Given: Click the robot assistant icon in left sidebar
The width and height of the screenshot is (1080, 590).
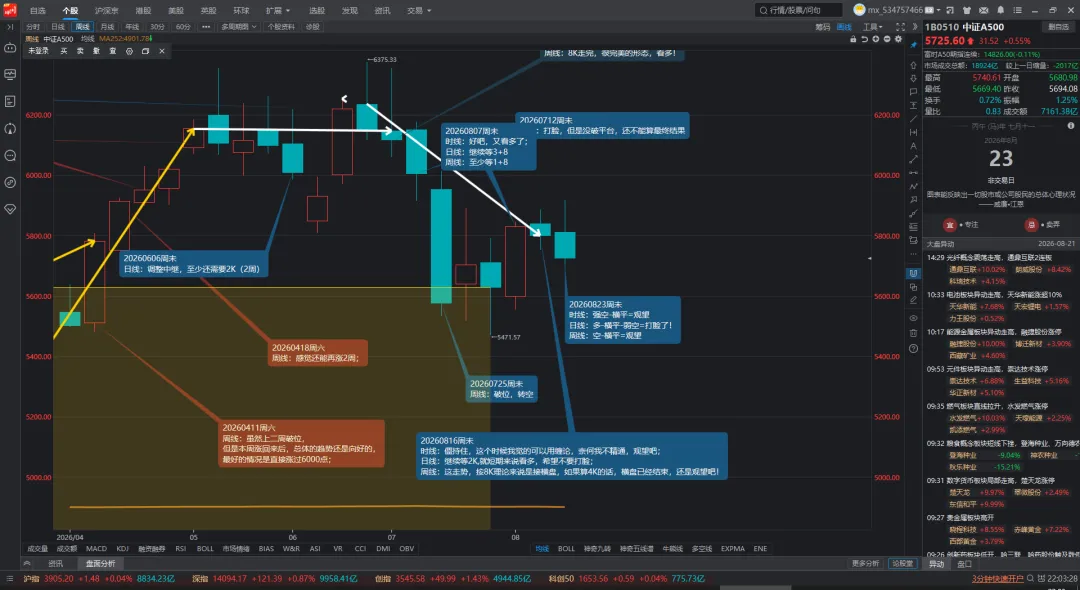Looking at the screenshot, I should tap(10, 48).
